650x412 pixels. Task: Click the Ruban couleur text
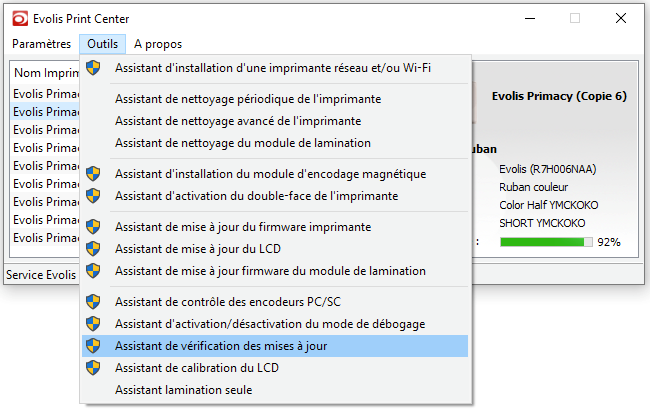point(534,187)
